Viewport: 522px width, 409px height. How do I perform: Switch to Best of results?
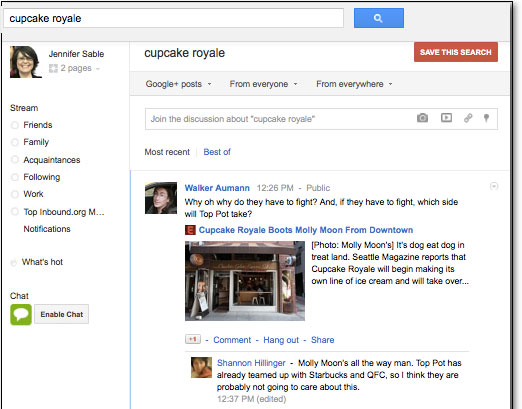click(217, 152)
